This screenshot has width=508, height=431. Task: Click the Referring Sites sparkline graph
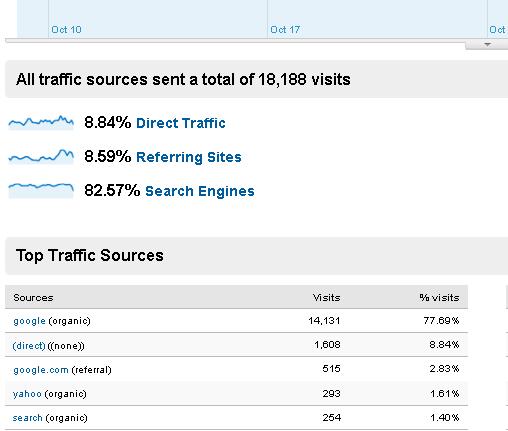click(x=41, y=156)
